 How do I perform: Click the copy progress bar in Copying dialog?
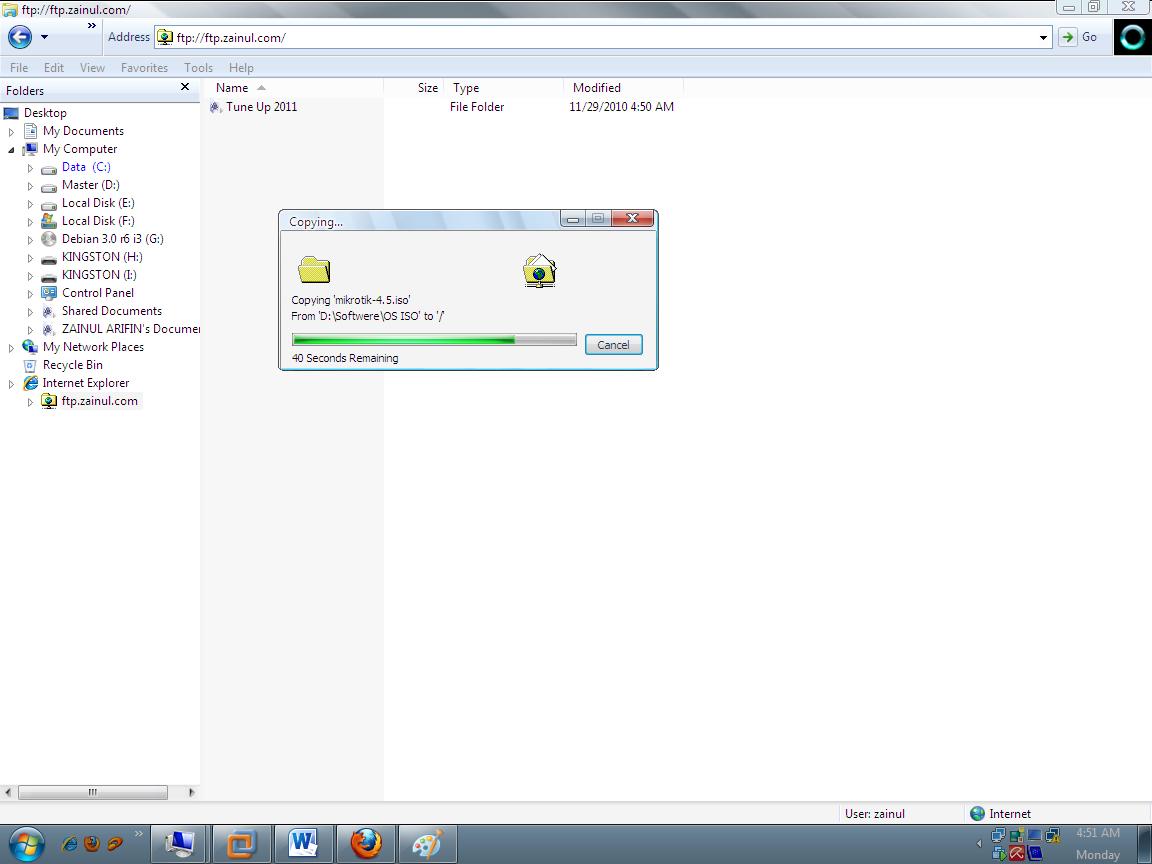tap(434, 339)
